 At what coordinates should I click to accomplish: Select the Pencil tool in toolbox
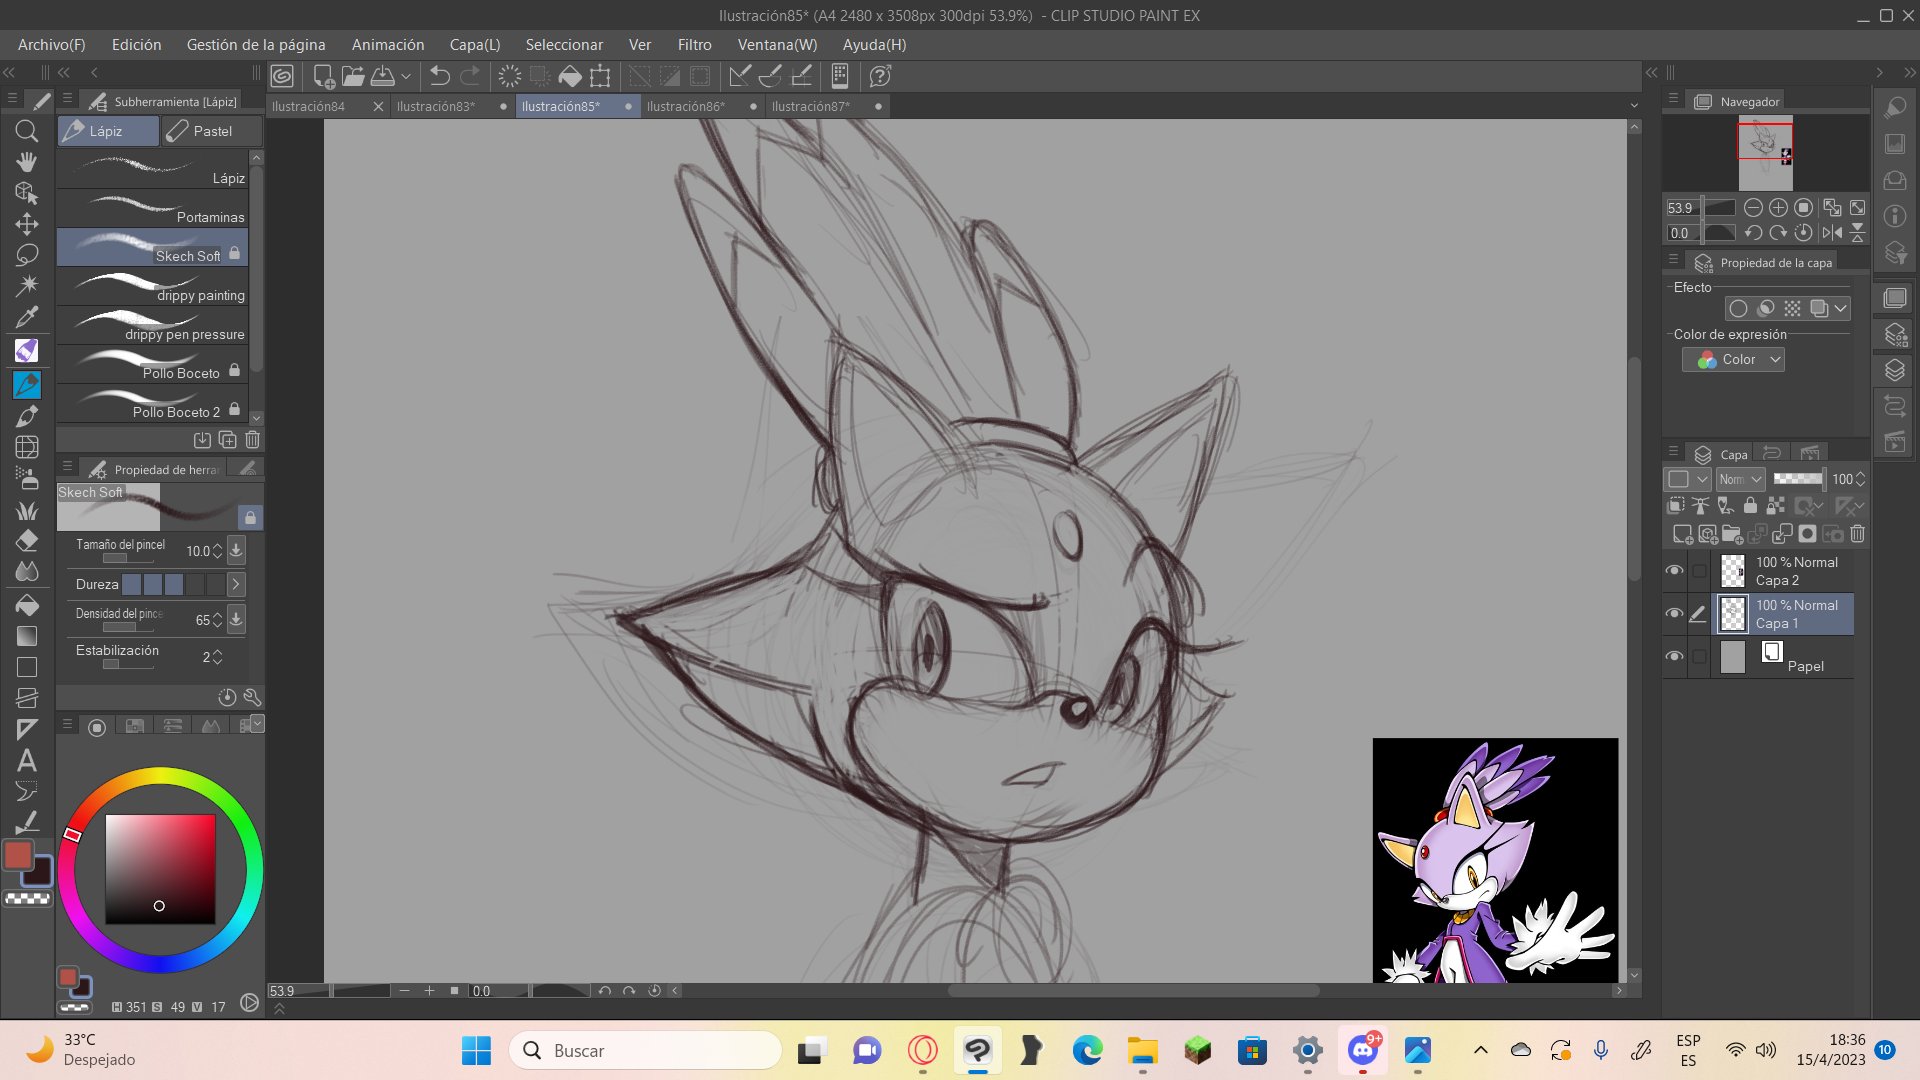(x=27, y=384)
